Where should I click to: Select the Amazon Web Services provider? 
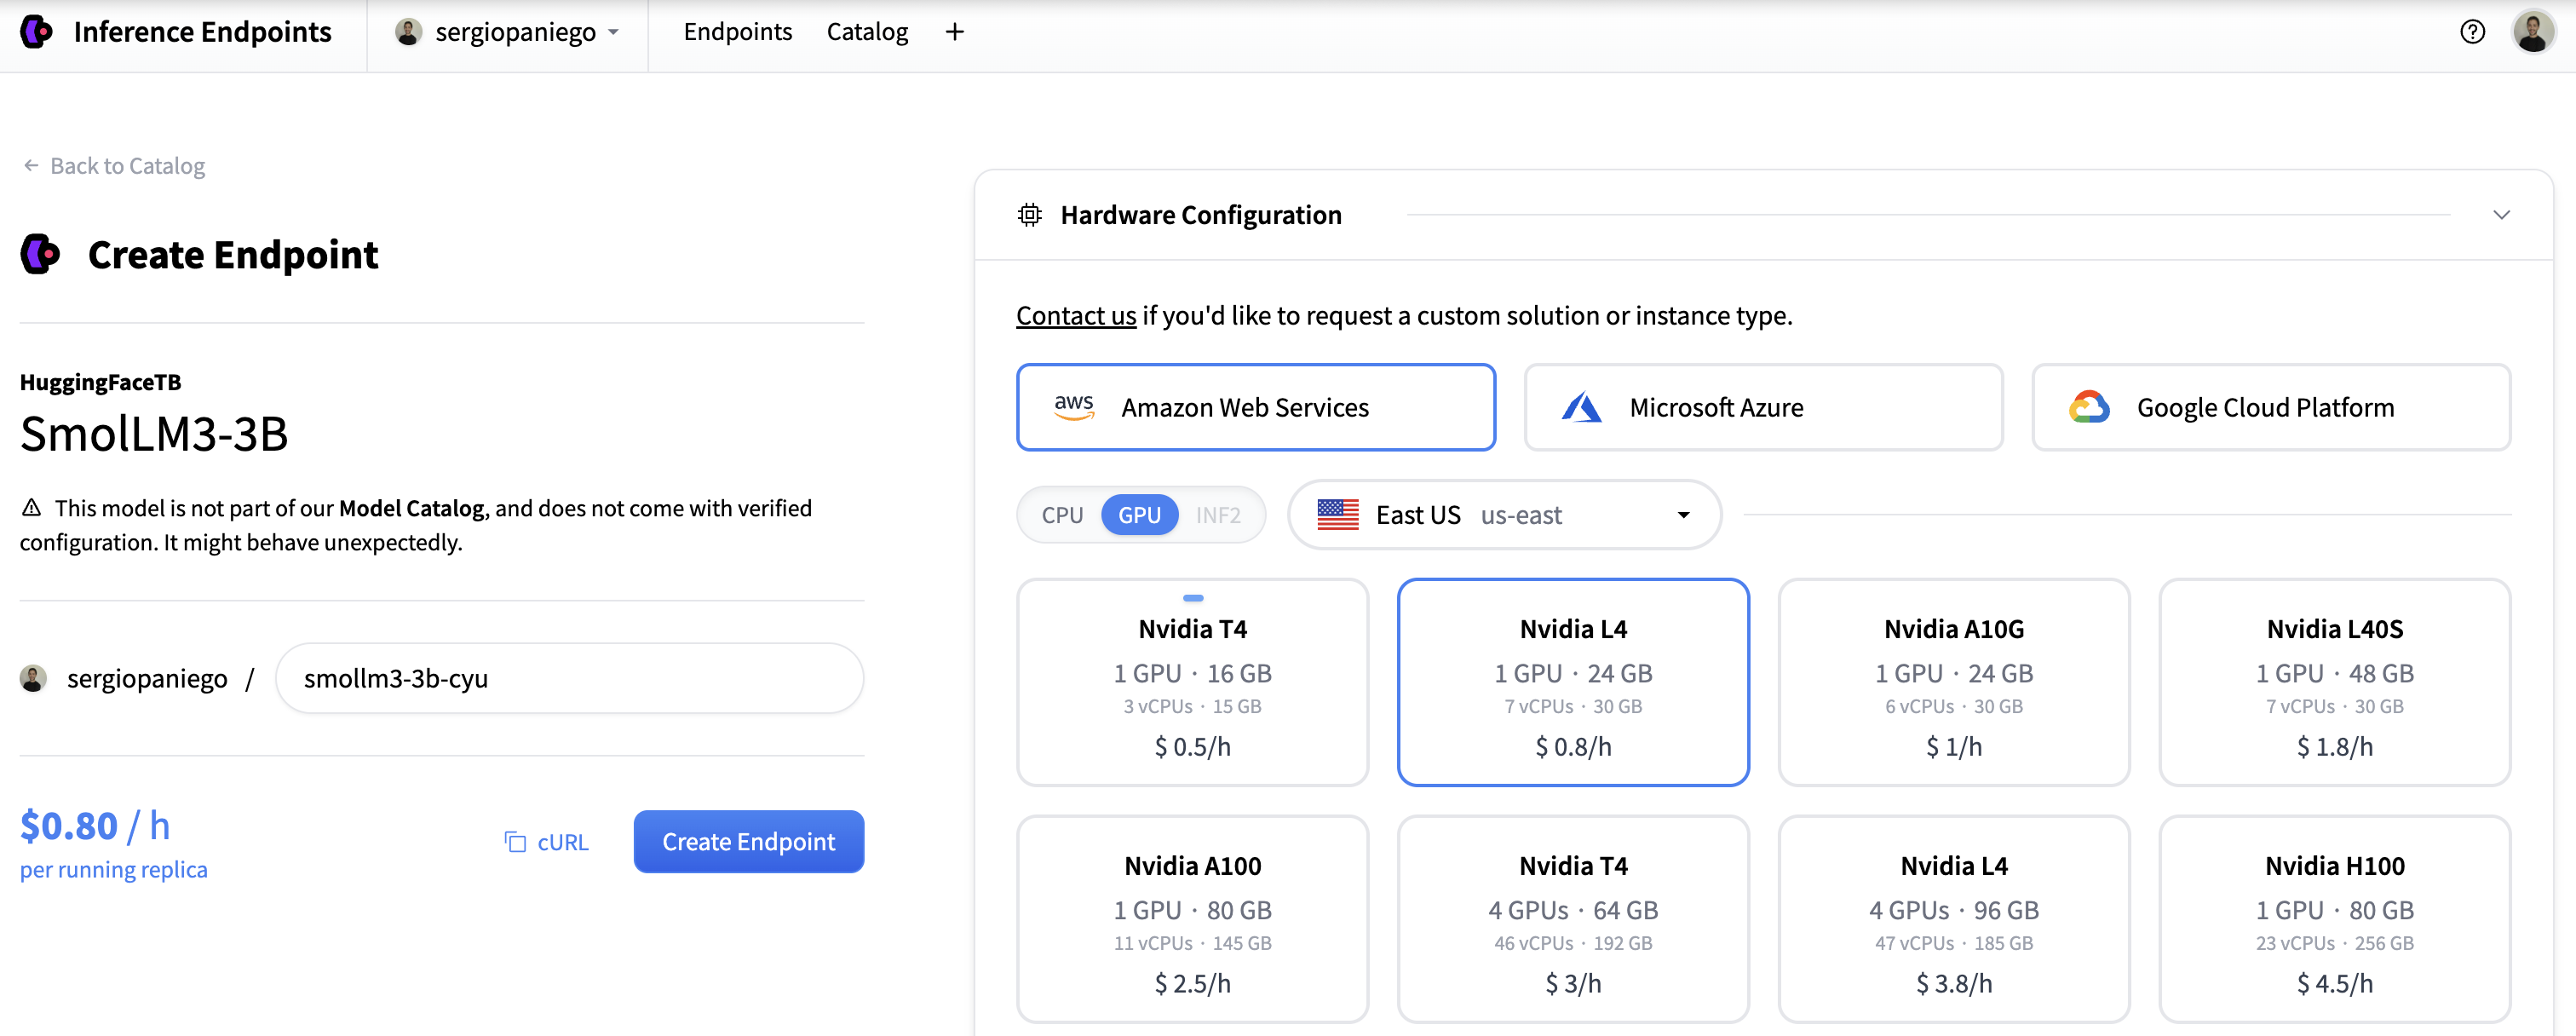point(1255,407)
